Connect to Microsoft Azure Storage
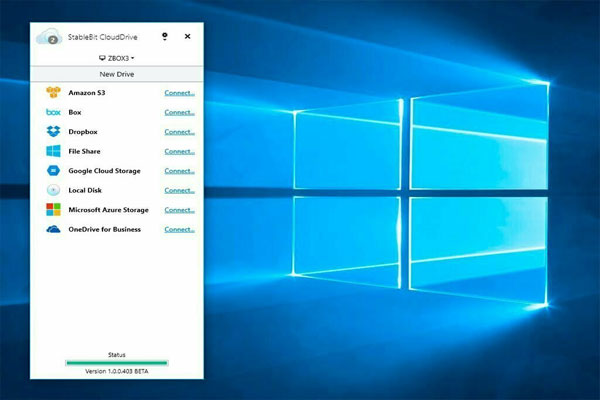The height and width of the screenshot is (400, 600). [179, 210]
